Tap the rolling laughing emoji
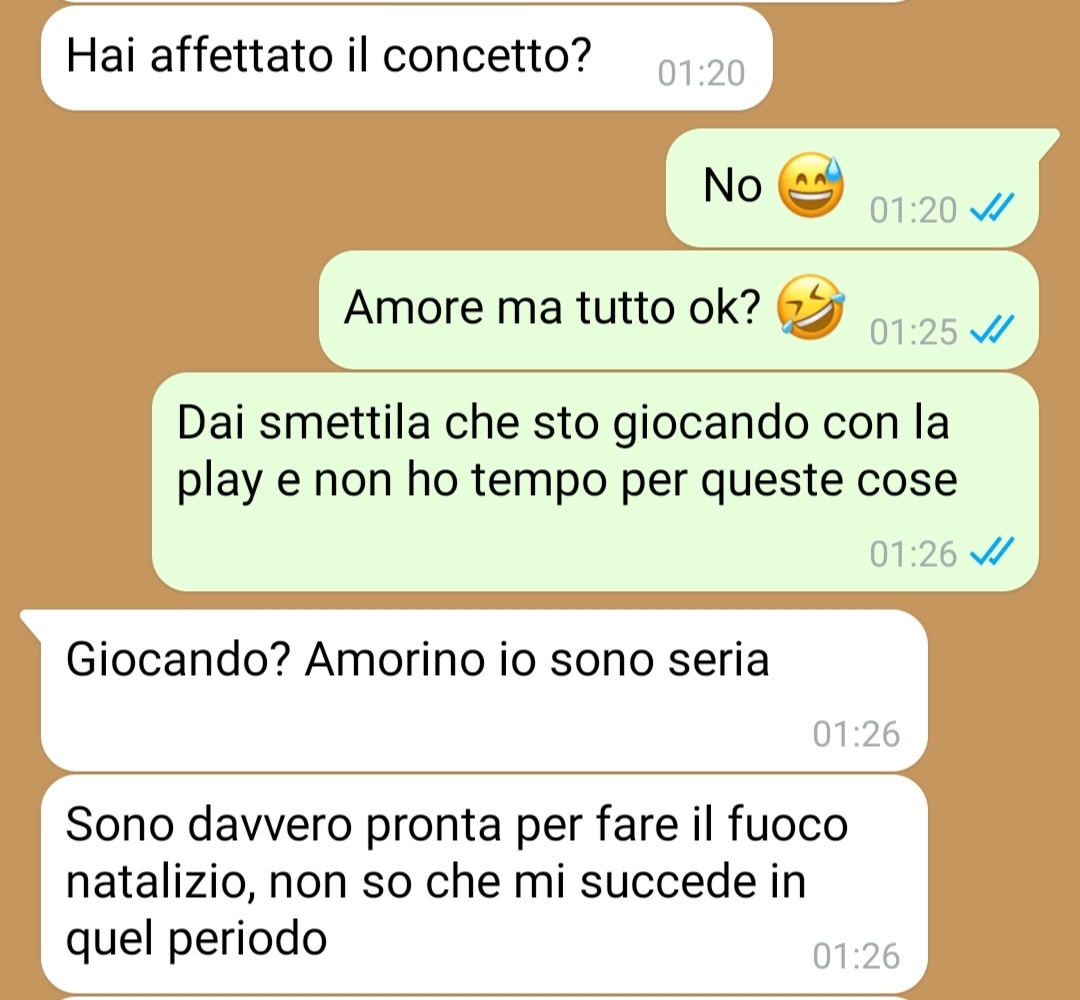Image resolution: width=1080 pixels, height=1000 pixels. (811, 307)
